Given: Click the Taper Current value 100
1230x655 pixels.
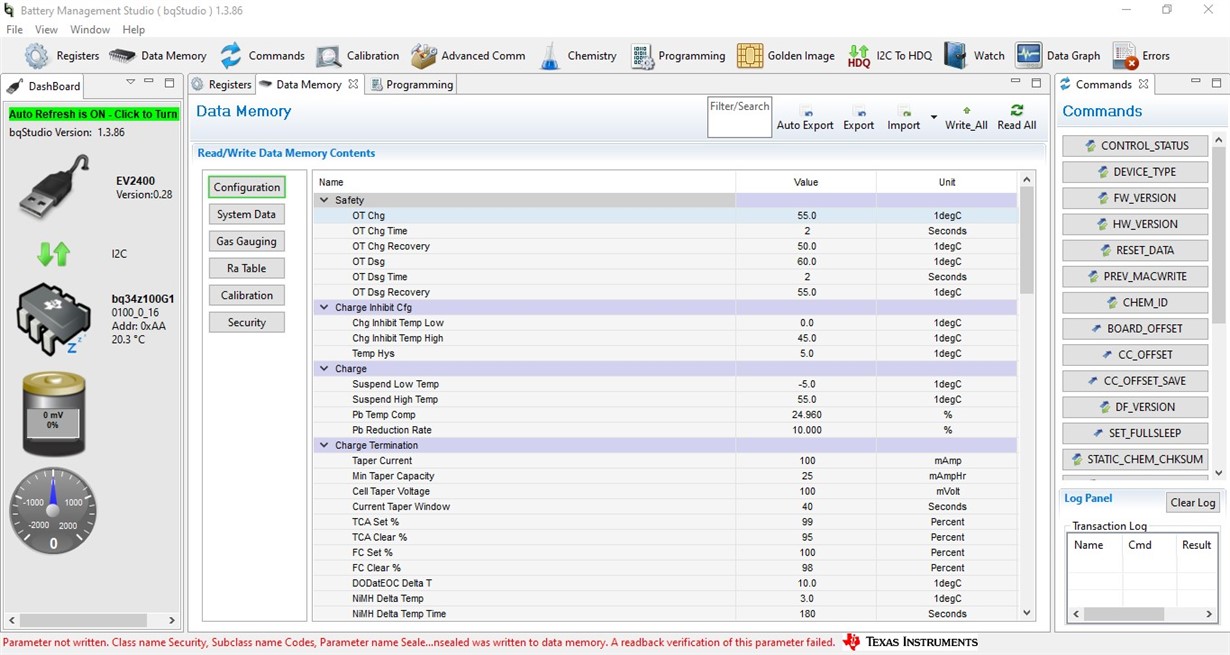Looking at the screenshot, I should coord(806,461).
